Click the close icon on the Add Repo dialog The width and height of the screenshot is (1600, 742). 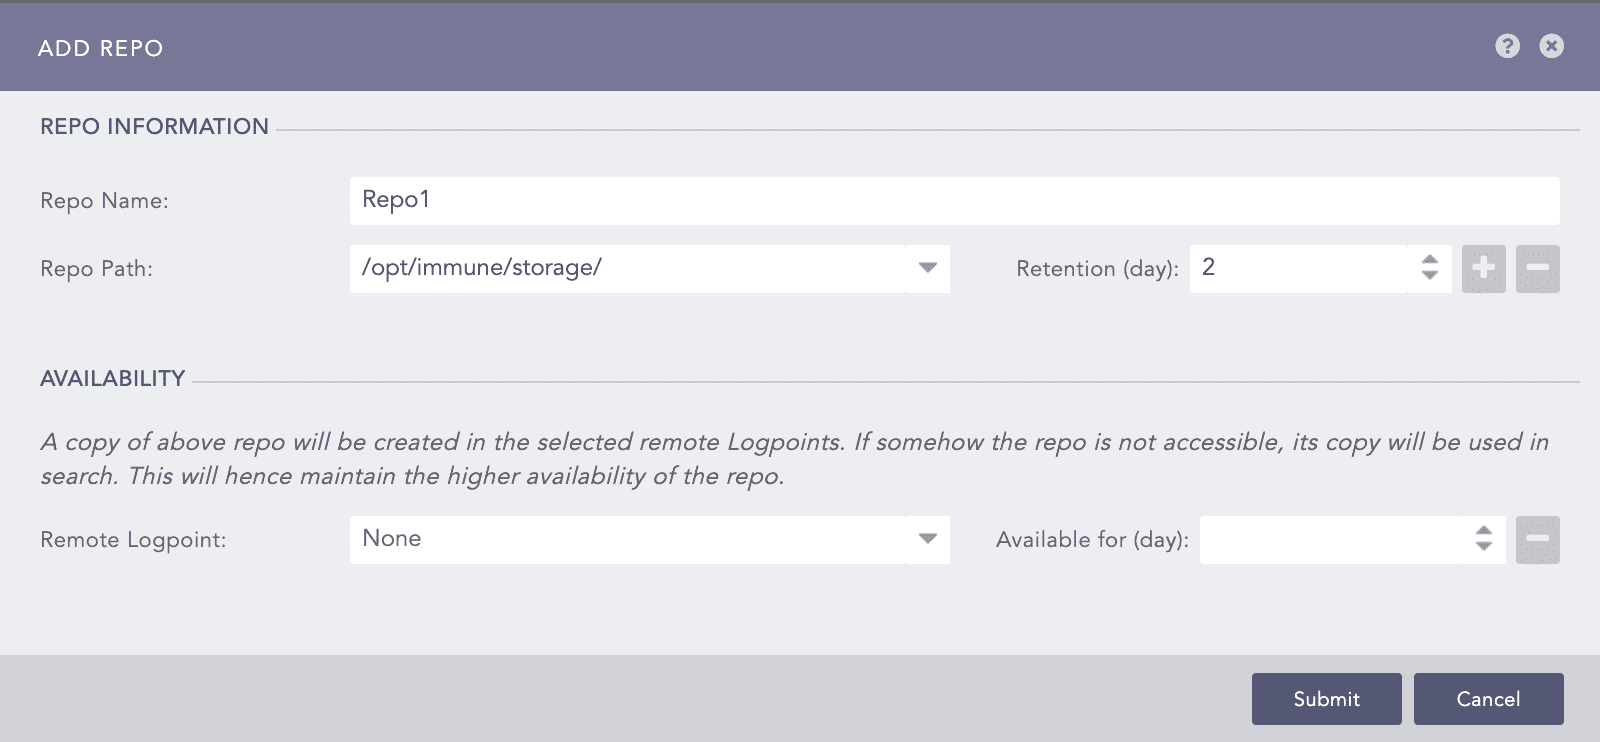1551,46
